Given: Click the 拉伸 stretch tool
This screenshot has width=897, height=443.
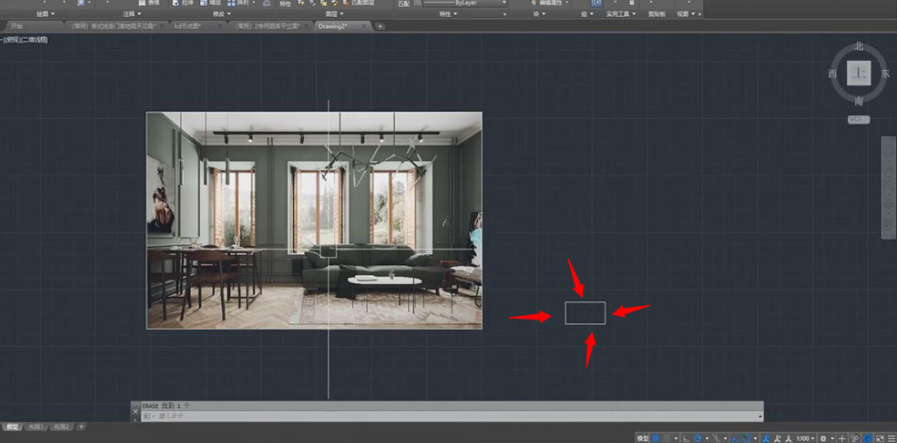Looking at the screenshot, I should [x=182, y=3].
